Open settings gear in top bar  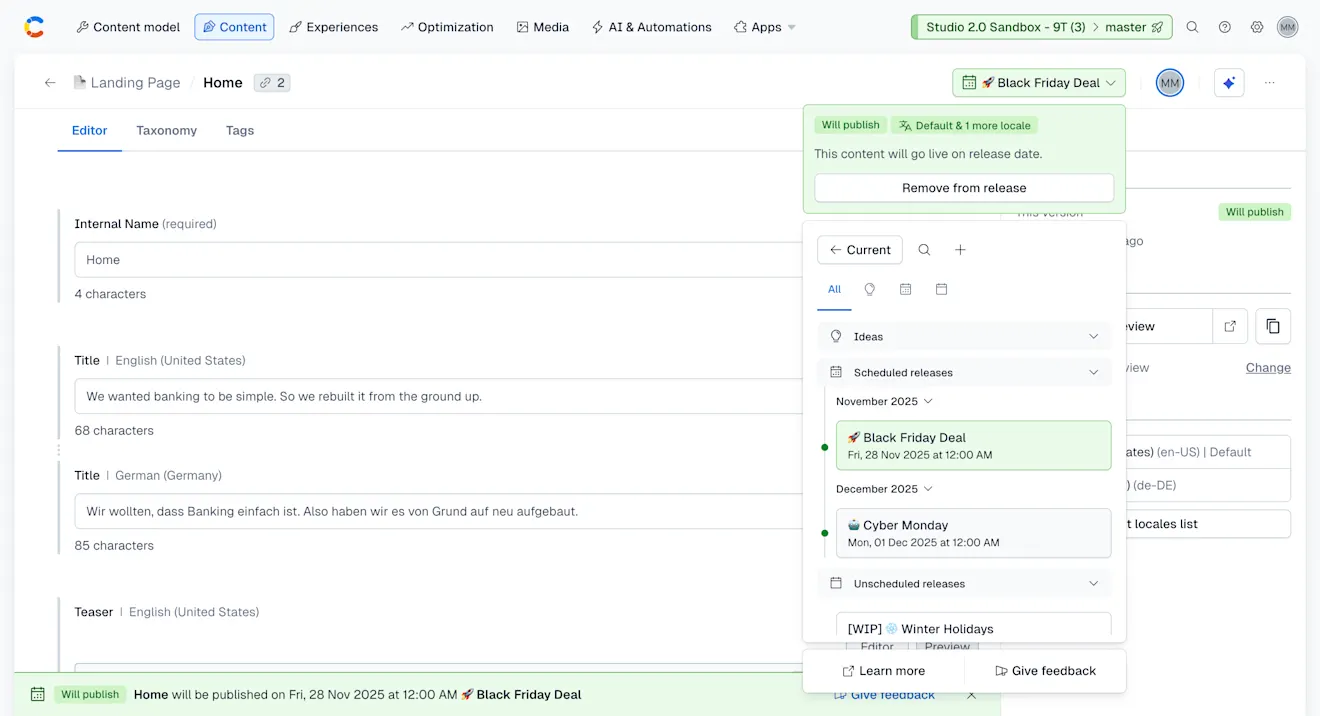(x=1257, y=27)
